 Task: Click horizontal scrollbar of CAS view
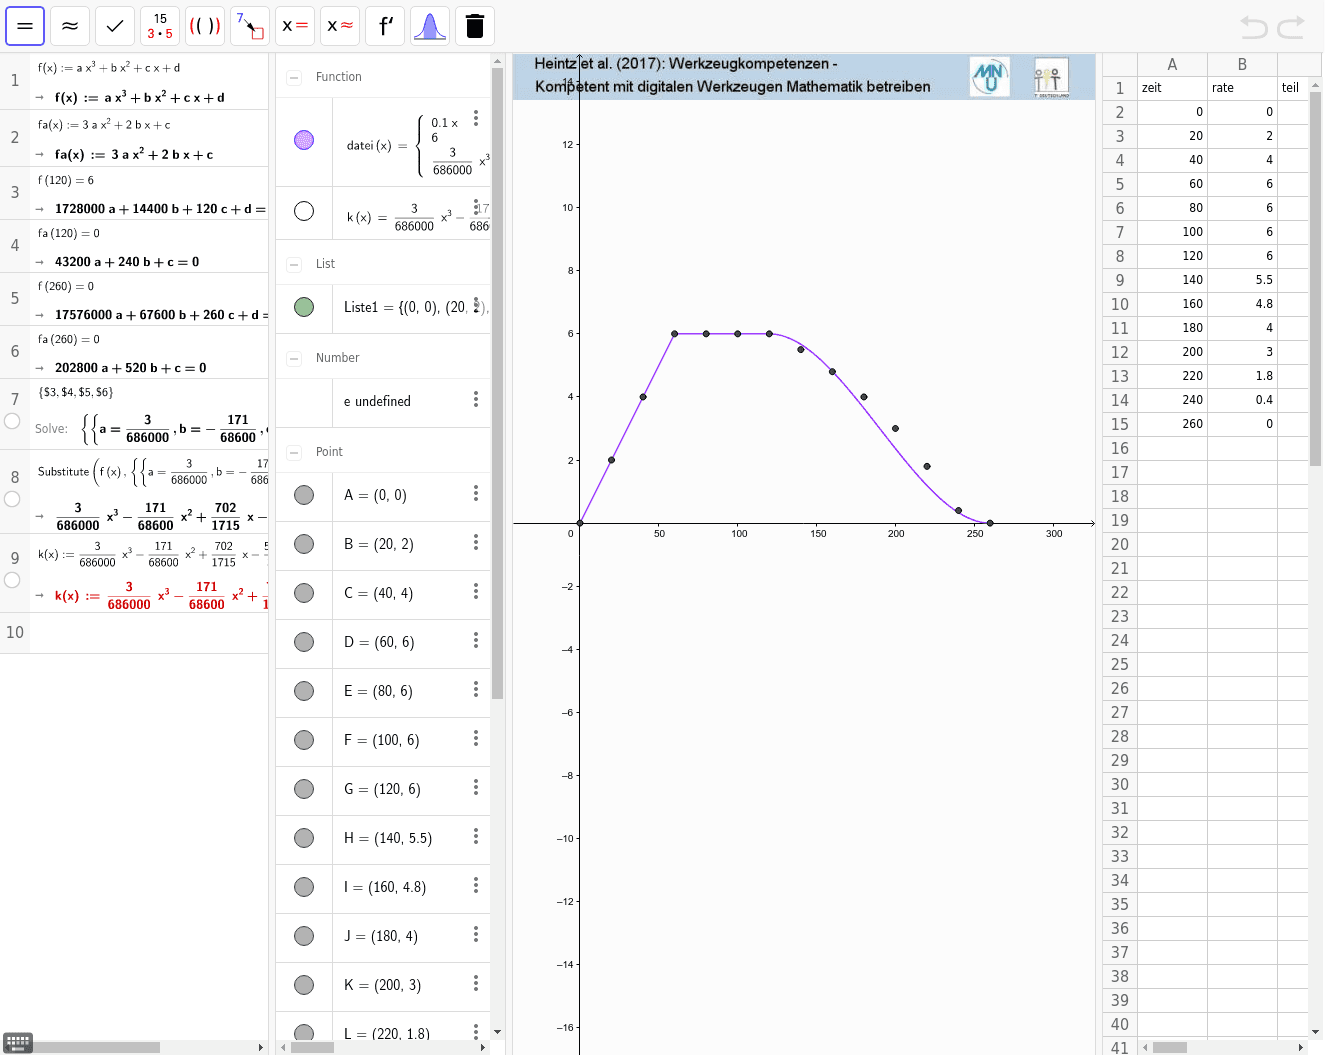coord(95,1047)
